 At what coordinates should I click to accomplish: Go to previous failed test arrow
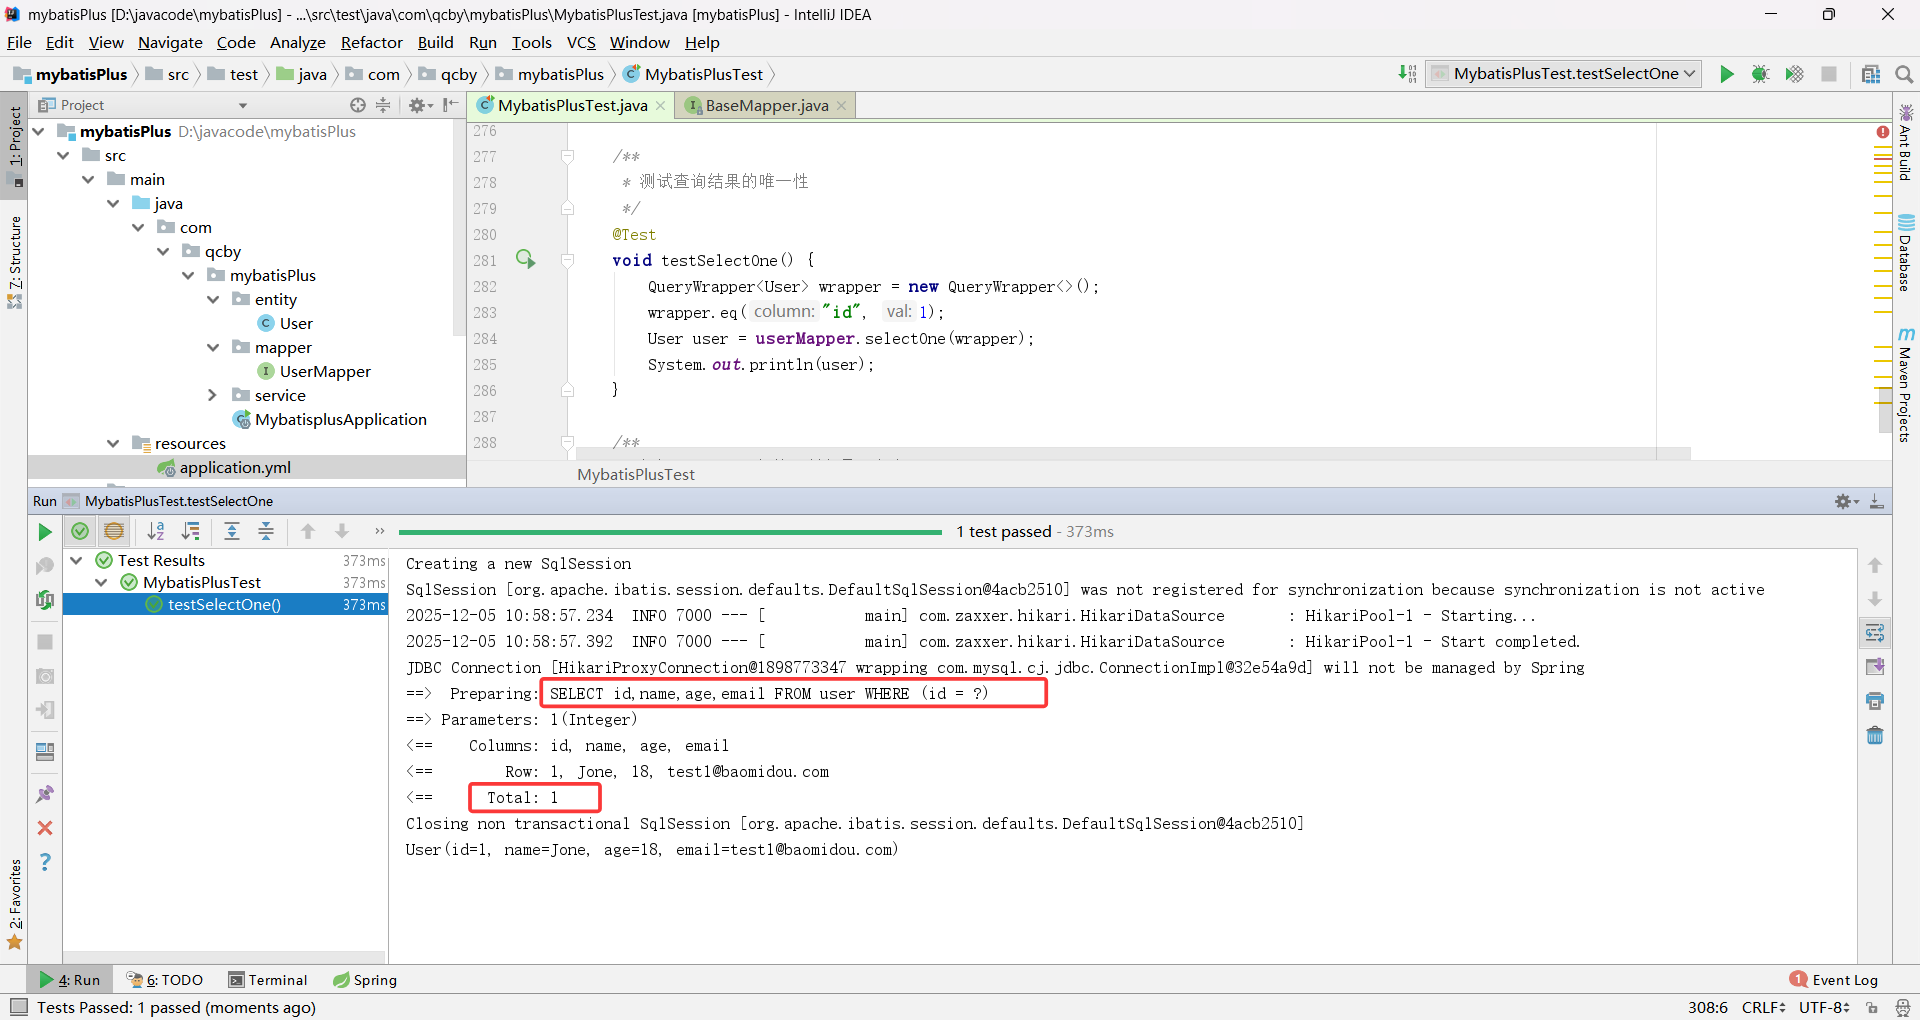pyautogui.click(x=308, y=532)
